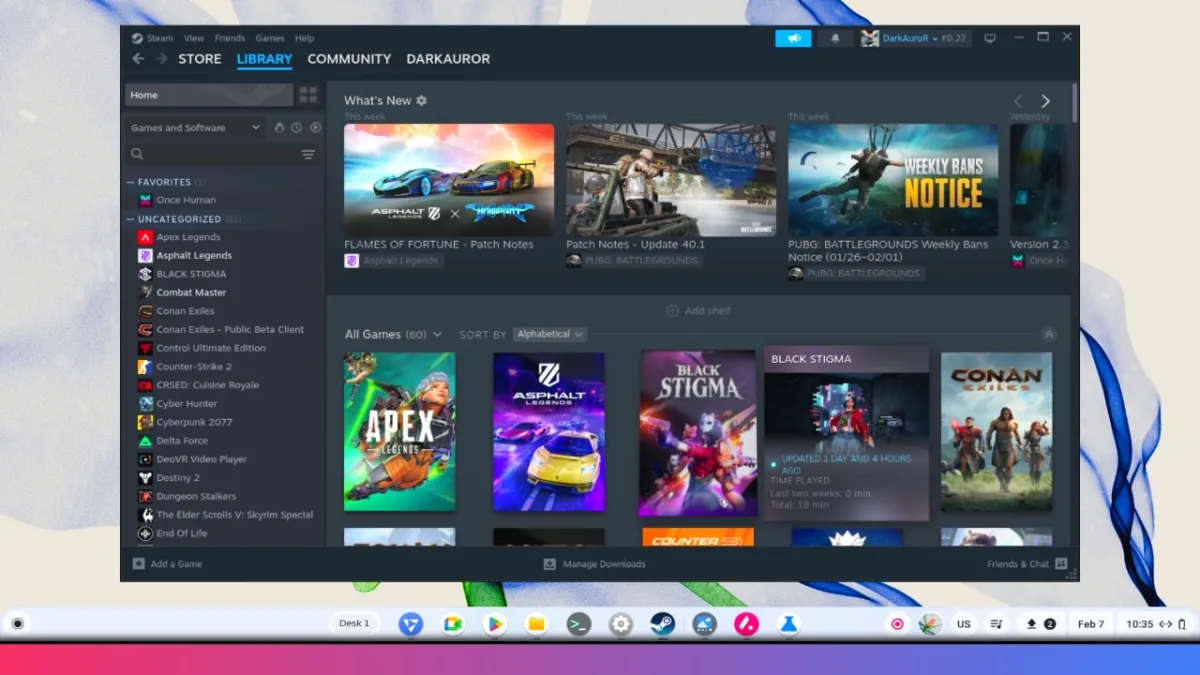Click Manage Downloads
The width and height of the screenshot is (1200, 675).
[594, 564]
